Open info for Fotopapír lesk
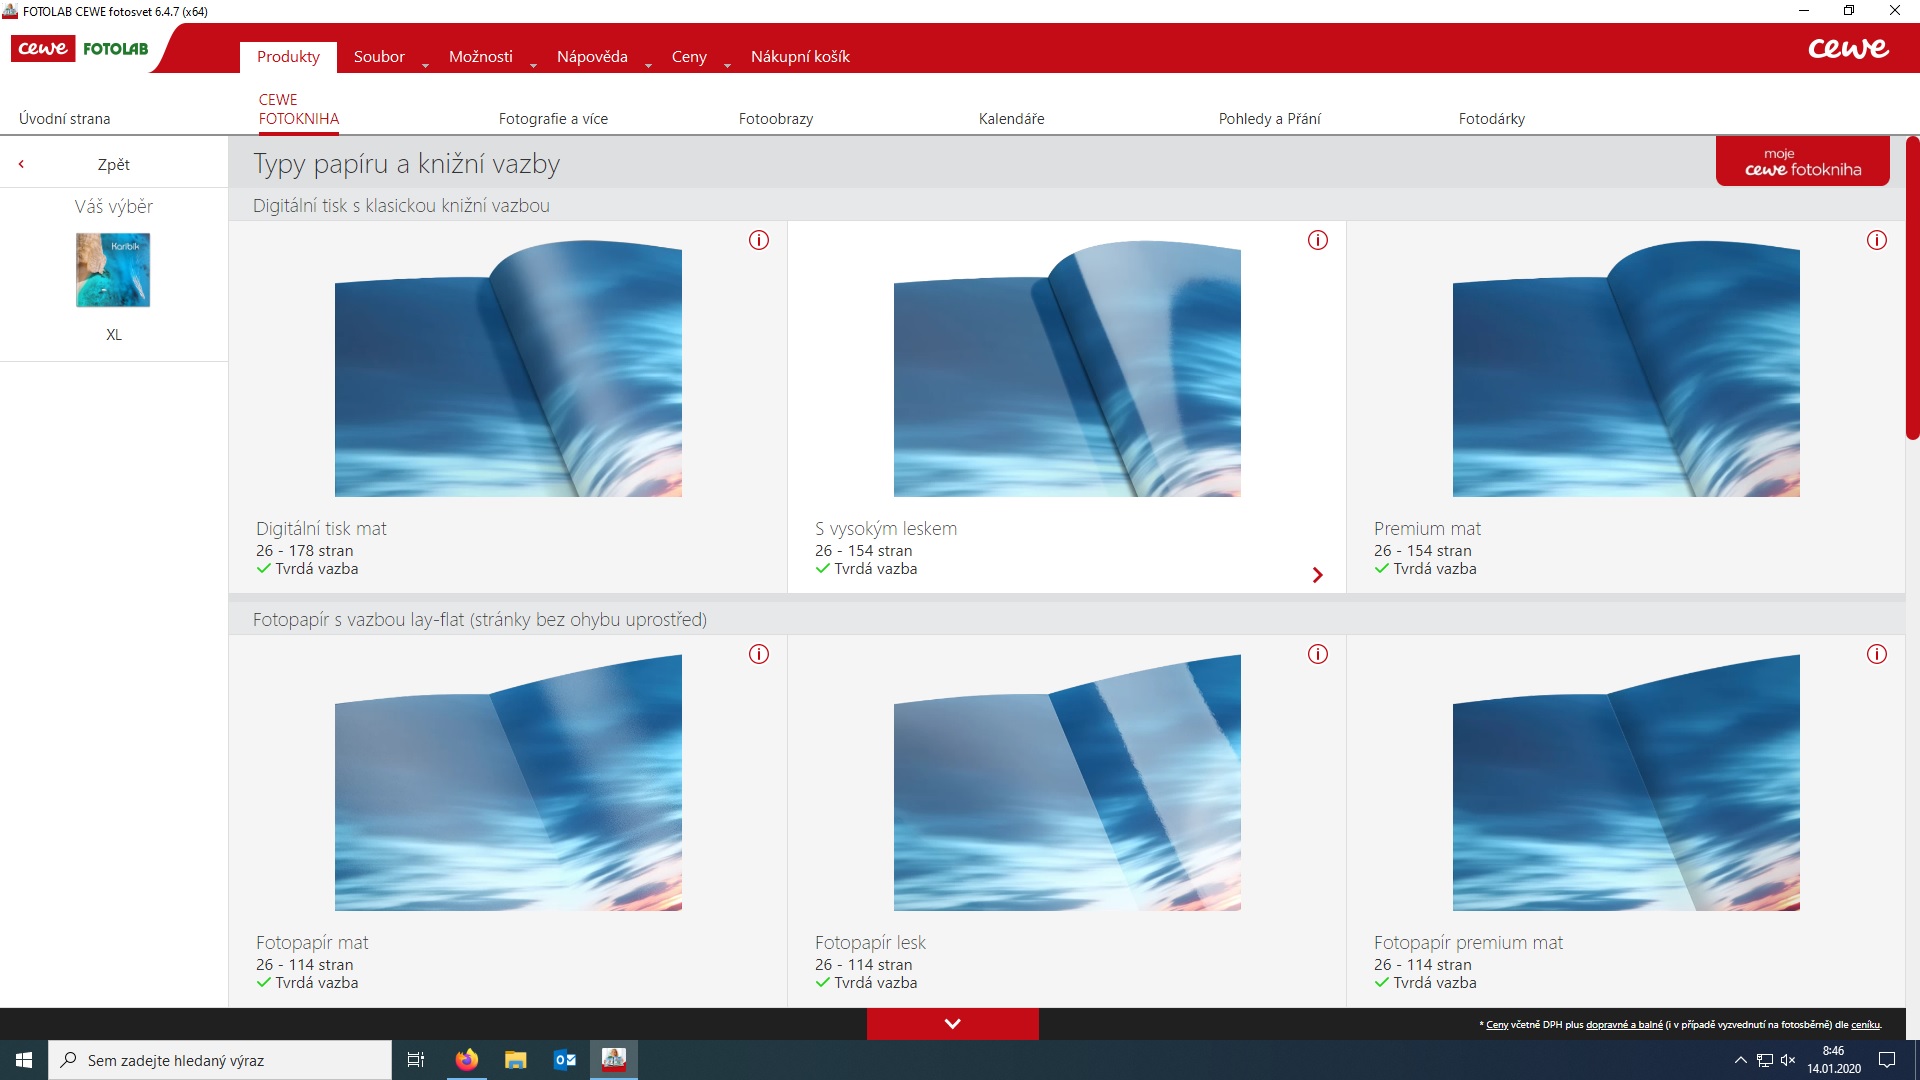The height and width of the screenshot is (1080, 1920). pyautogui.click(x=1318, y=654)
